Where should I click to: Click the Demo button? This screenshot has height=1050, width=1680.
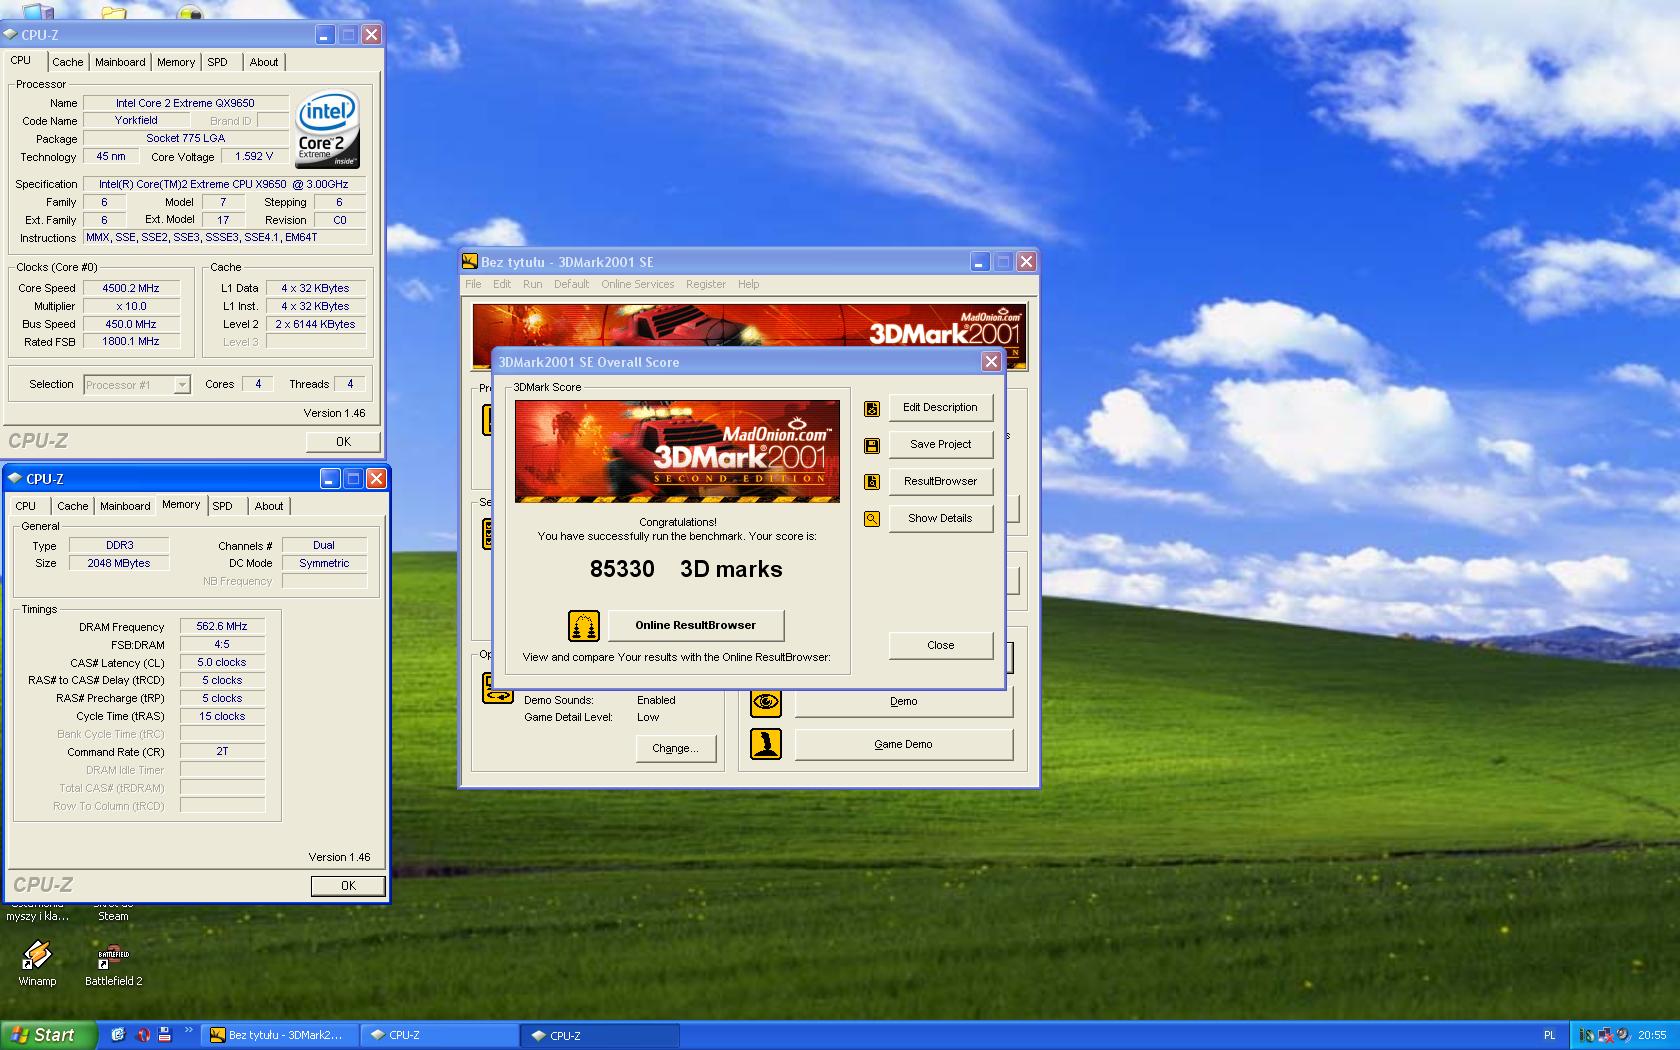pos(903,702)
